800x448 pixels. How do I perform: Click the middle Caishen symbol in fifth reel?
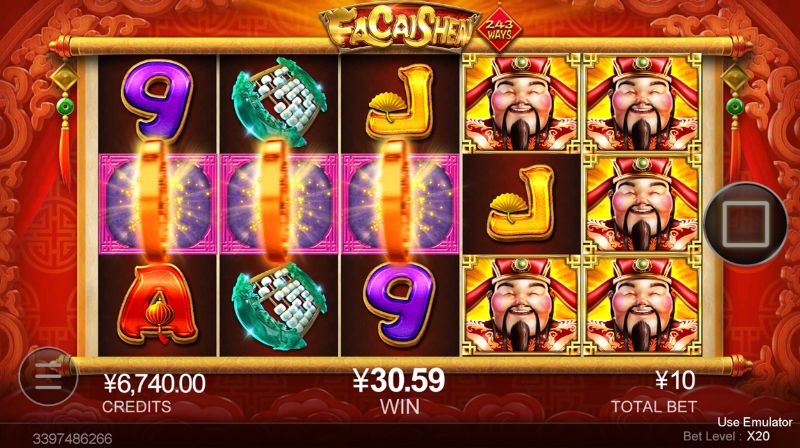642,204
